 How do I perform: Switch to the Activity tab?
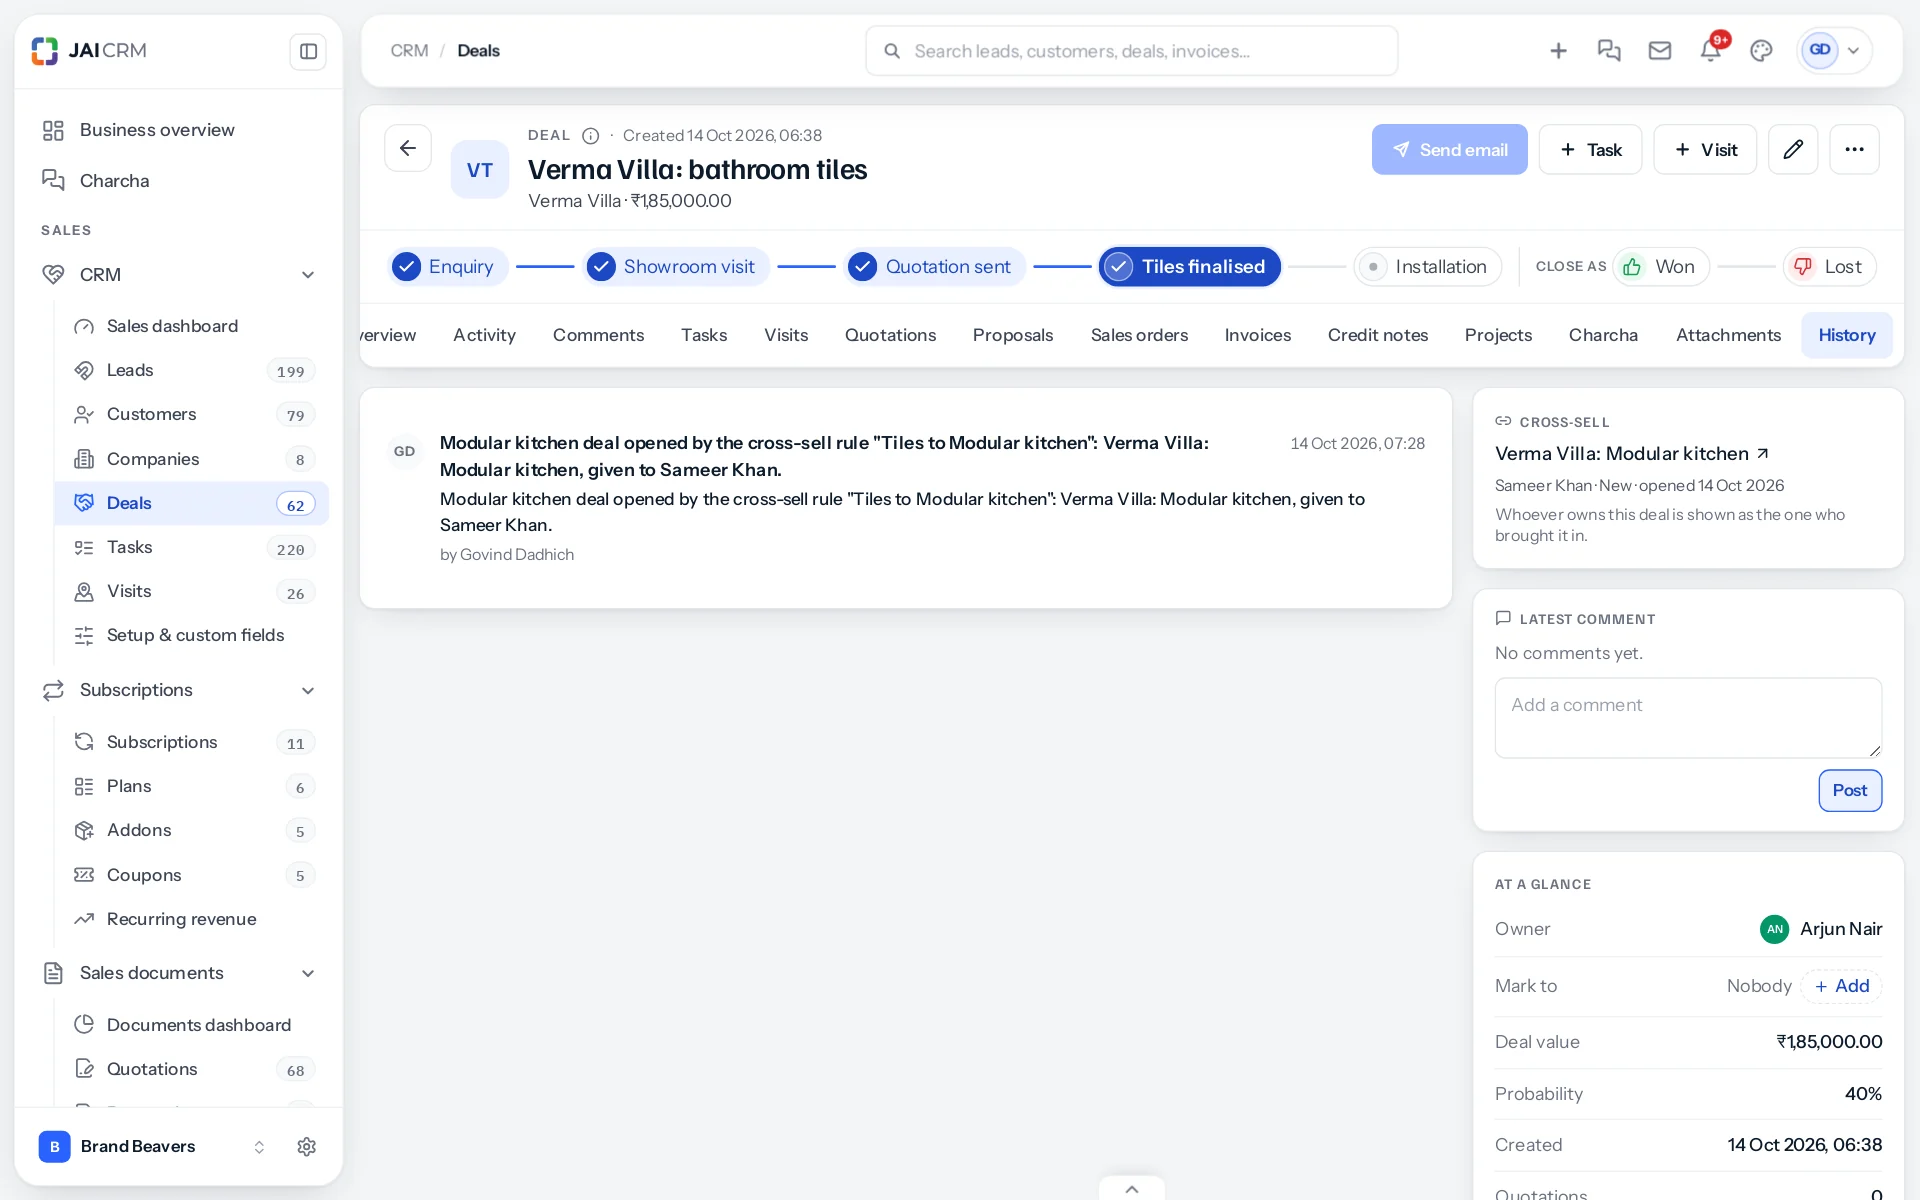tap(484, 335)
